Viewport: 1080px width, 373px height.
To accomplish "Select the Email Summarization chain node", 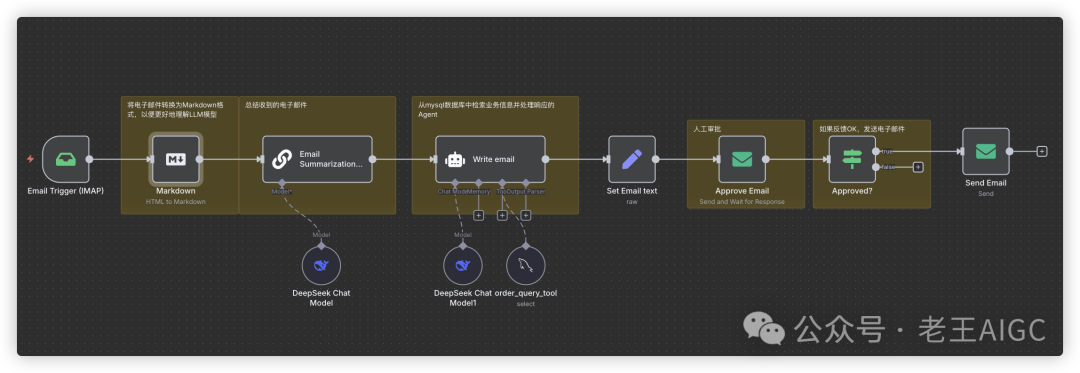I will (318, 159).
